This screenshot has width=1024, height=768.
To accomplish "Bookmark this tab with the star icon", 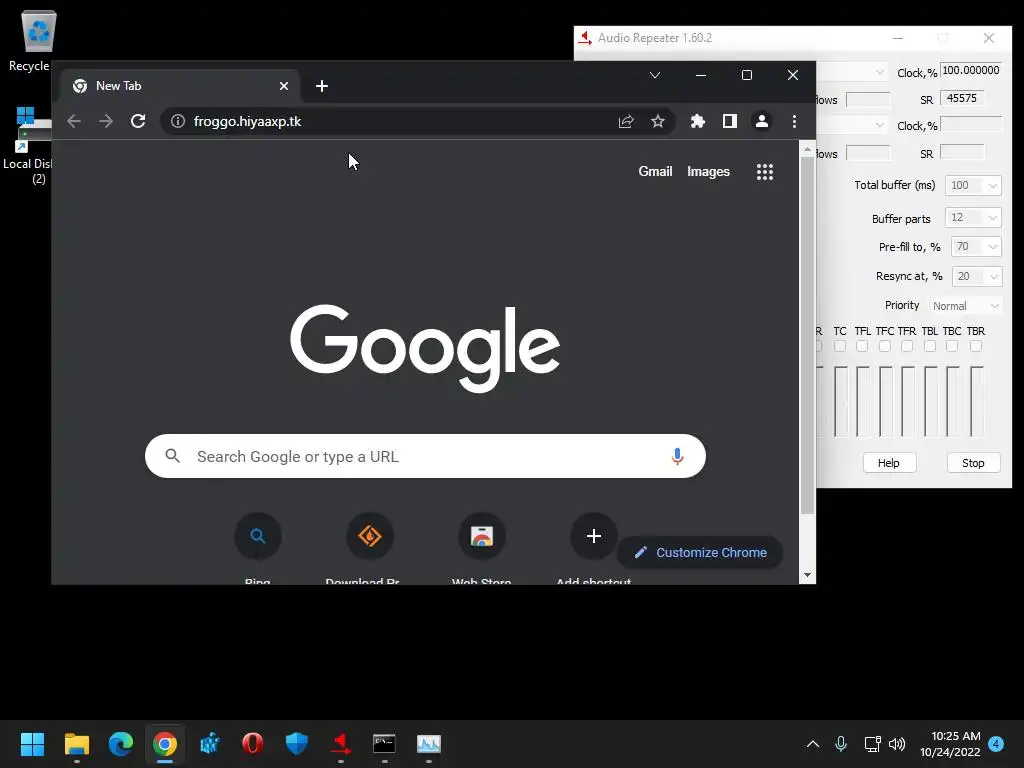I will 658,121.
